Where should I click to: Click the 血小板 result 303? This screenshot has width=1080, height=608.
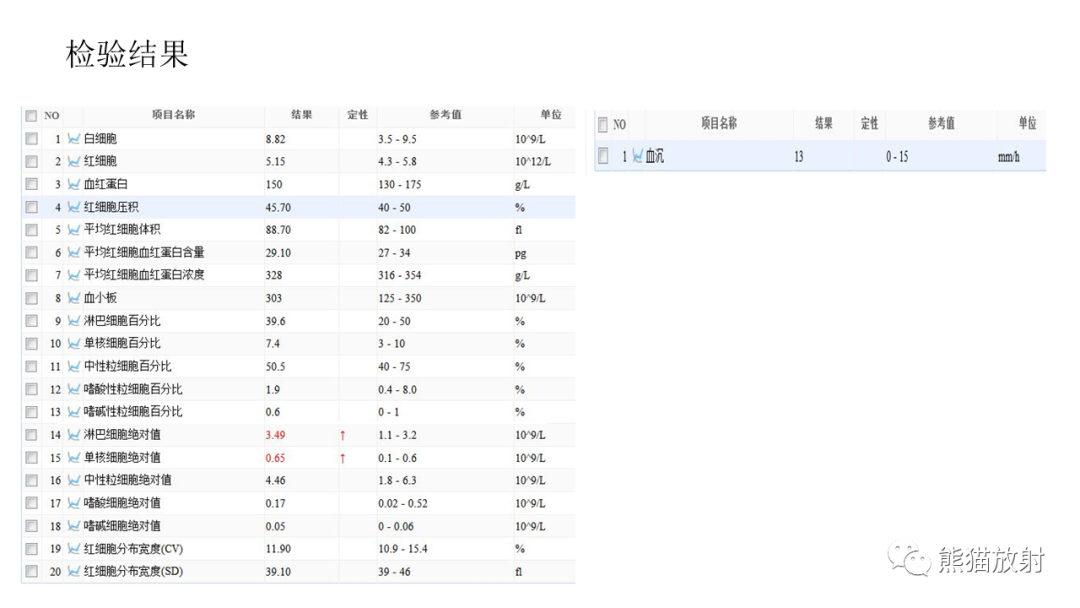tap(274, 298)
